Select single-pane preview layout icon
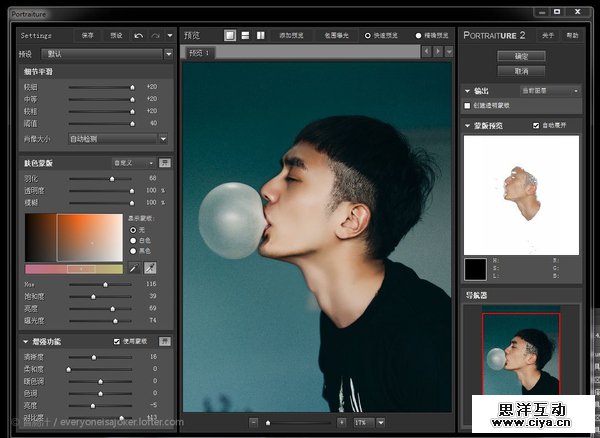 pos(229,35)
